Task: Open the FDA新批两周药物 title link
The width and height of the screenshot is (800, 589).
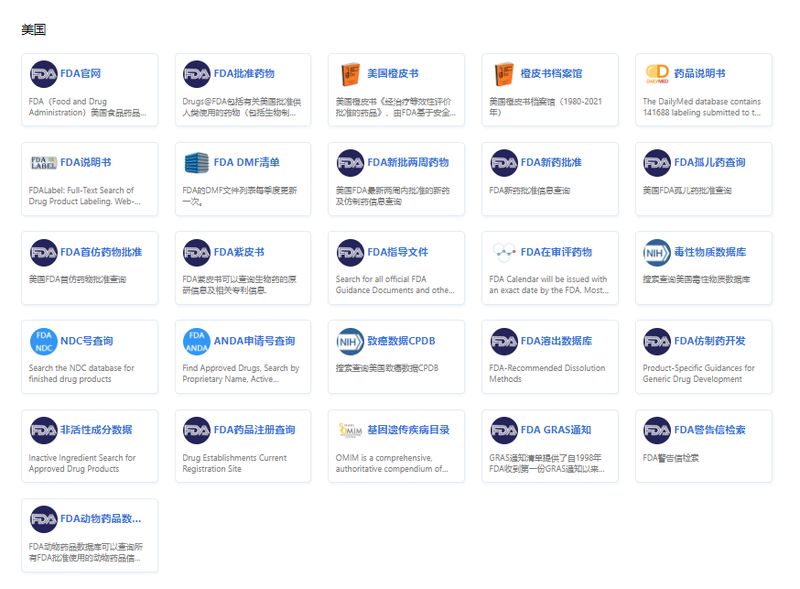Action: (408, 162)
